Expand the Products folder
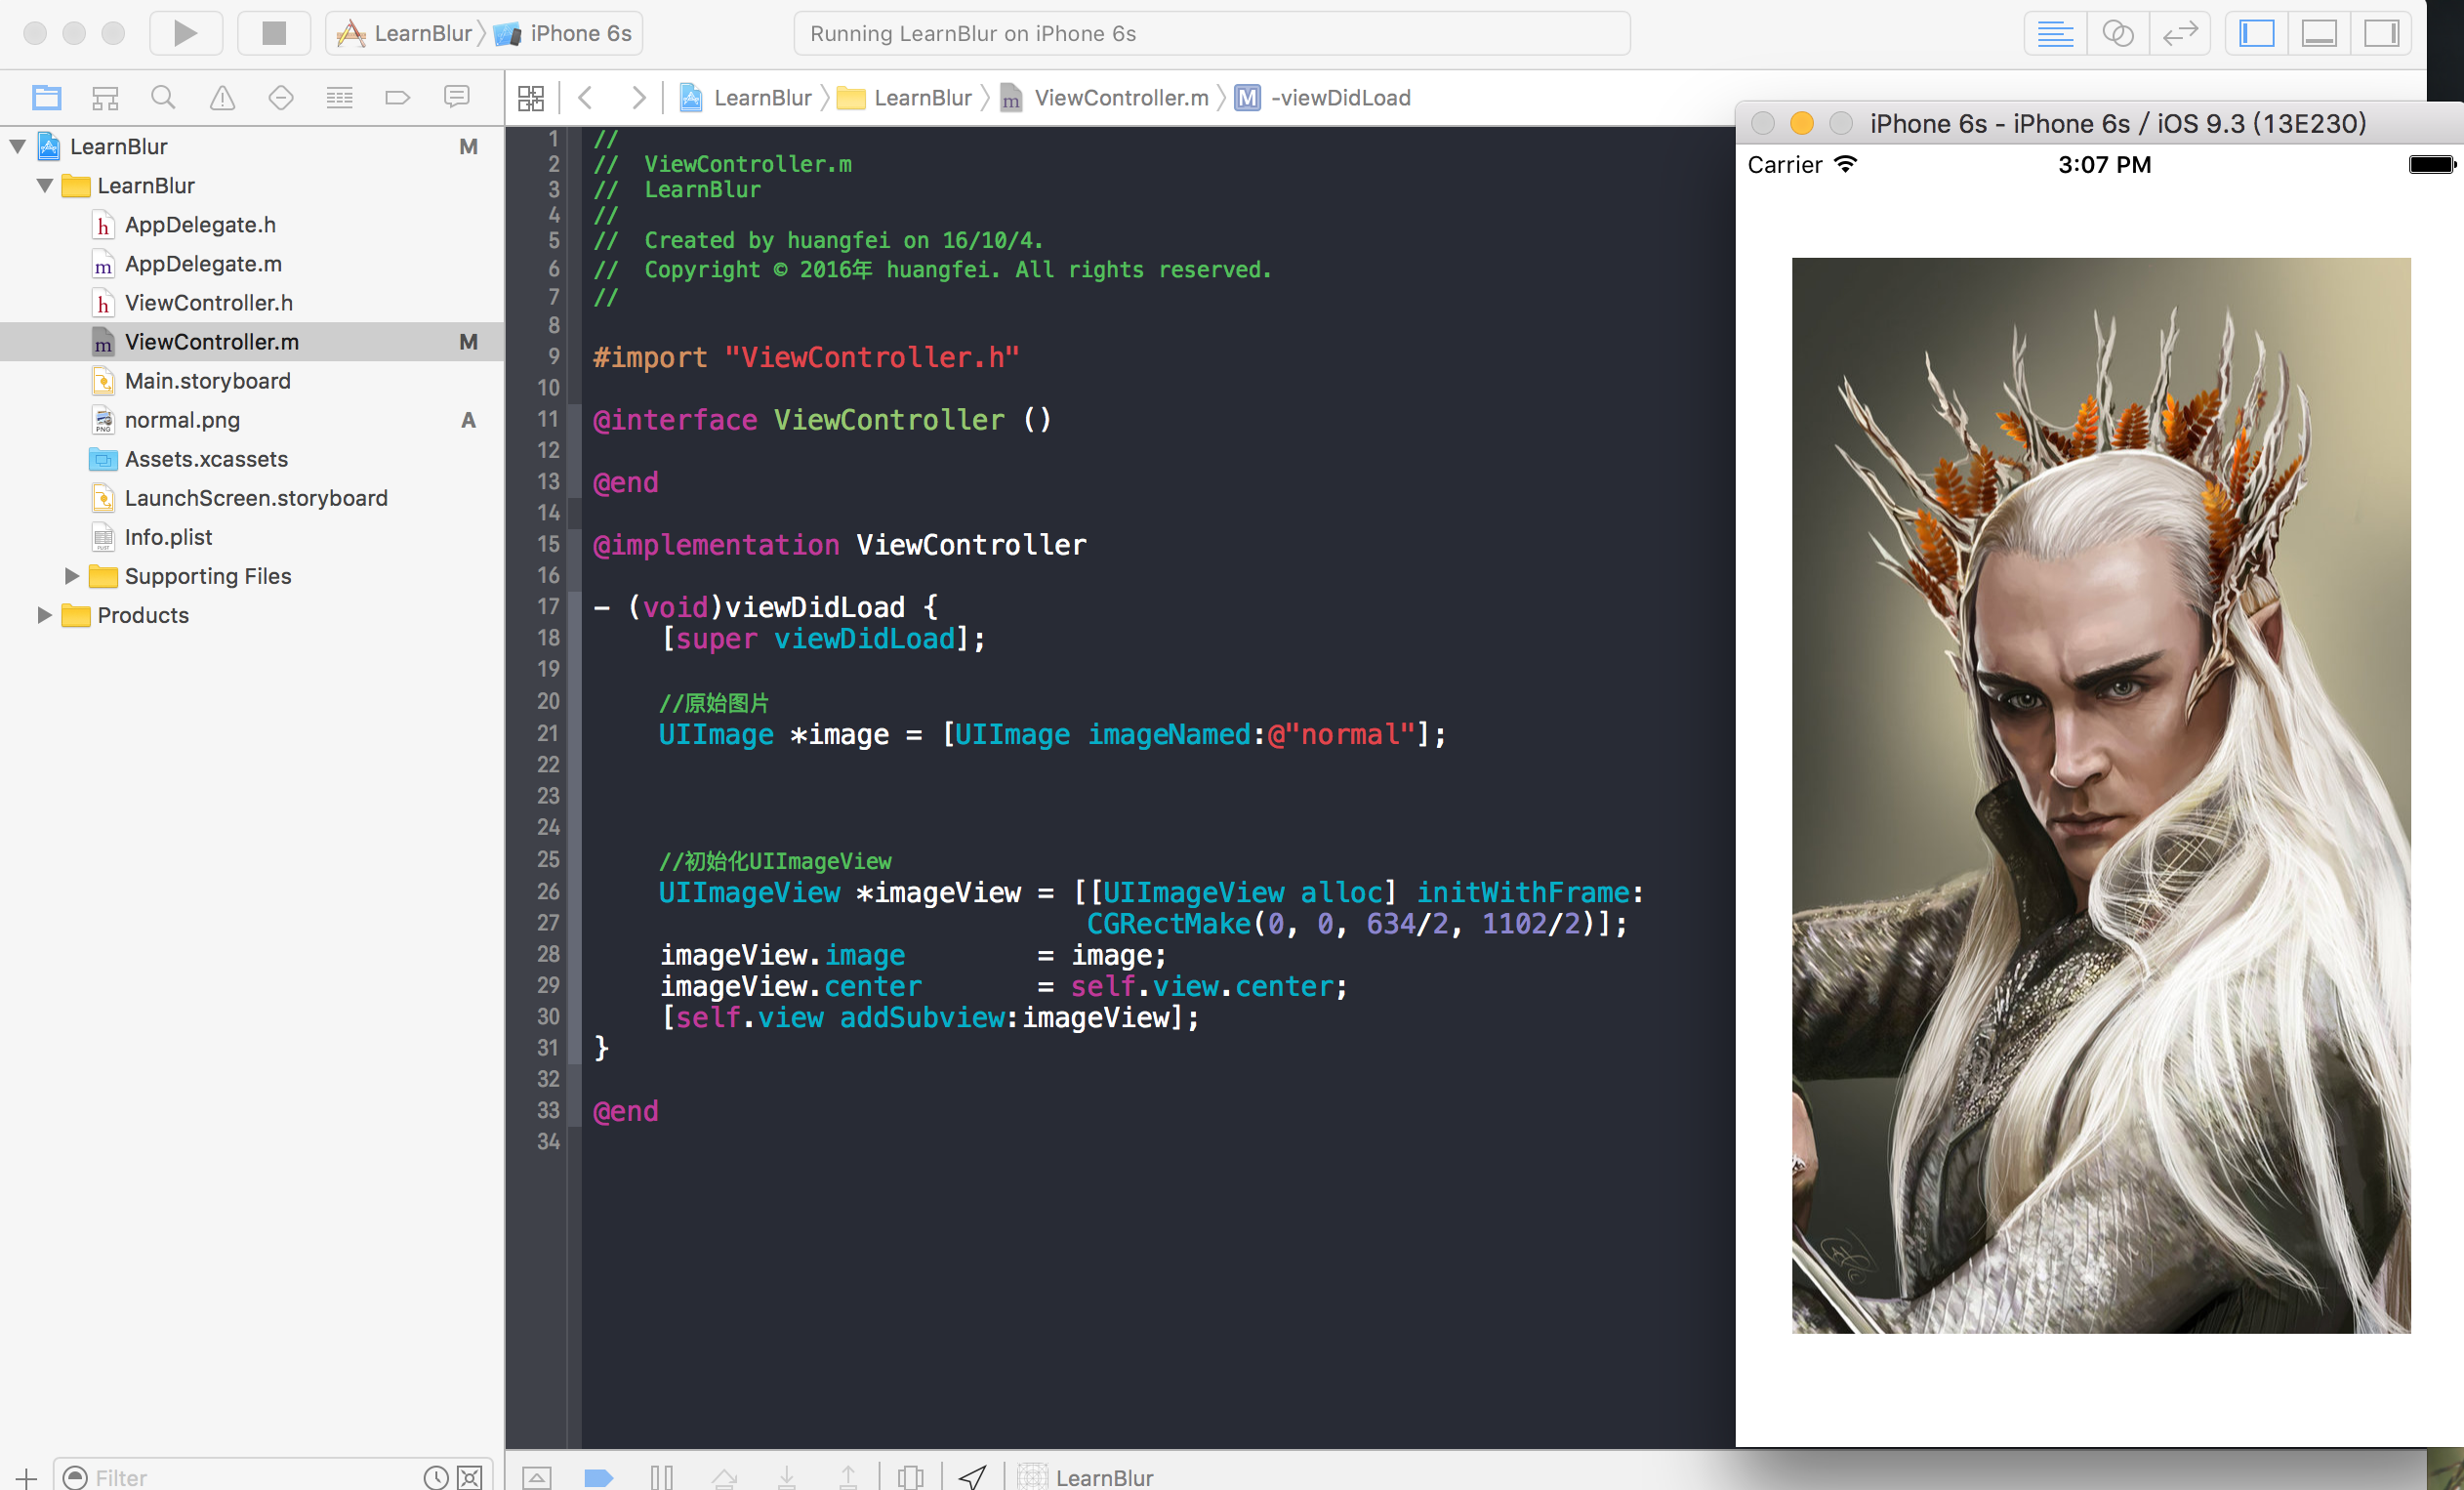Image resolution: width=2464 pixels, height=1490 pixels. click(39, 615)
